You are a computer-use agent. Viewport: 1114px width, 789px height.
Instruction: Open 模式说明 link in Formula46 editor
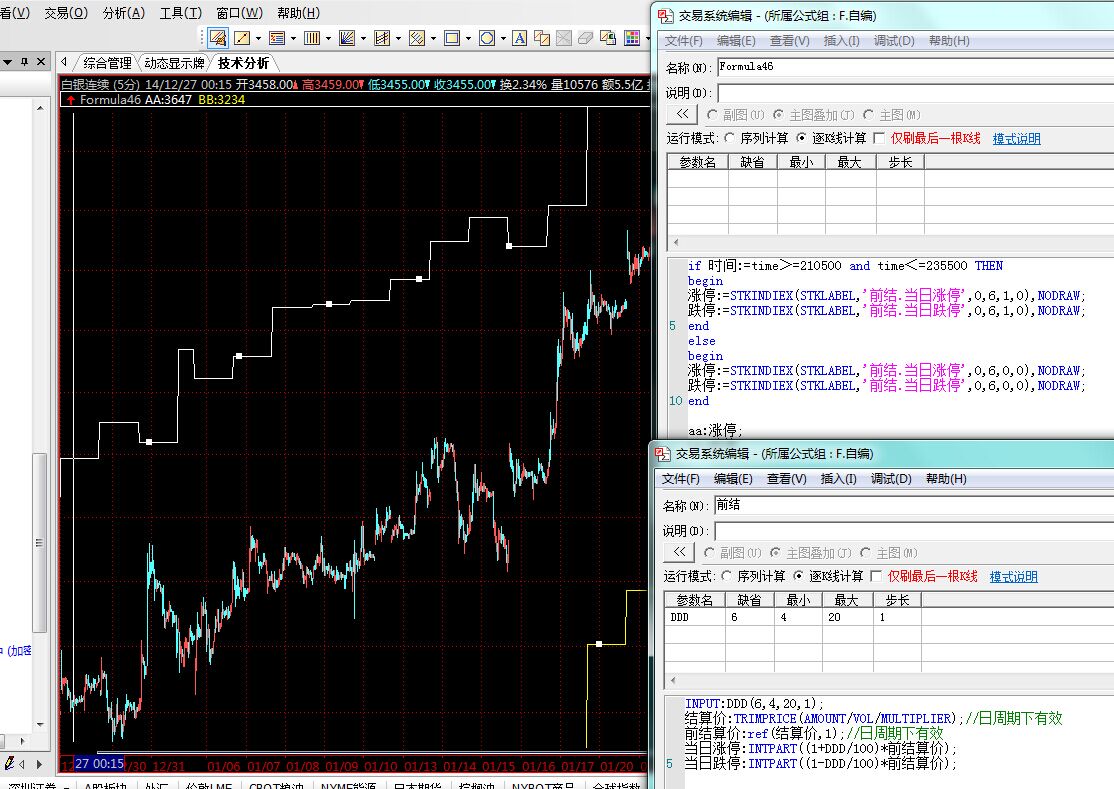coord(1017,138)
